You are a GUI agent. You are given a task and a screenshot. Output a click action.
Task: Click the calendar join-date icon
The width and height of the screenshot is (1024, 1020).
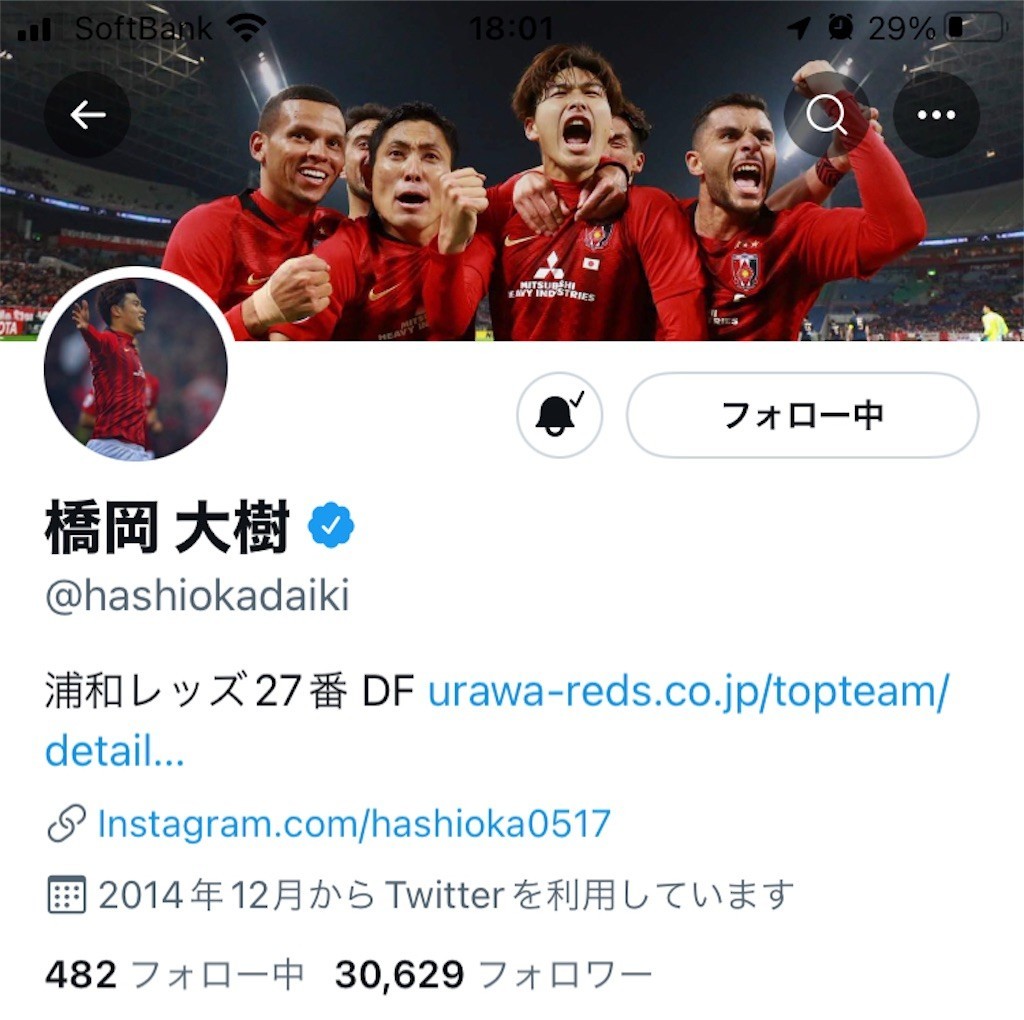pos(67,894)
